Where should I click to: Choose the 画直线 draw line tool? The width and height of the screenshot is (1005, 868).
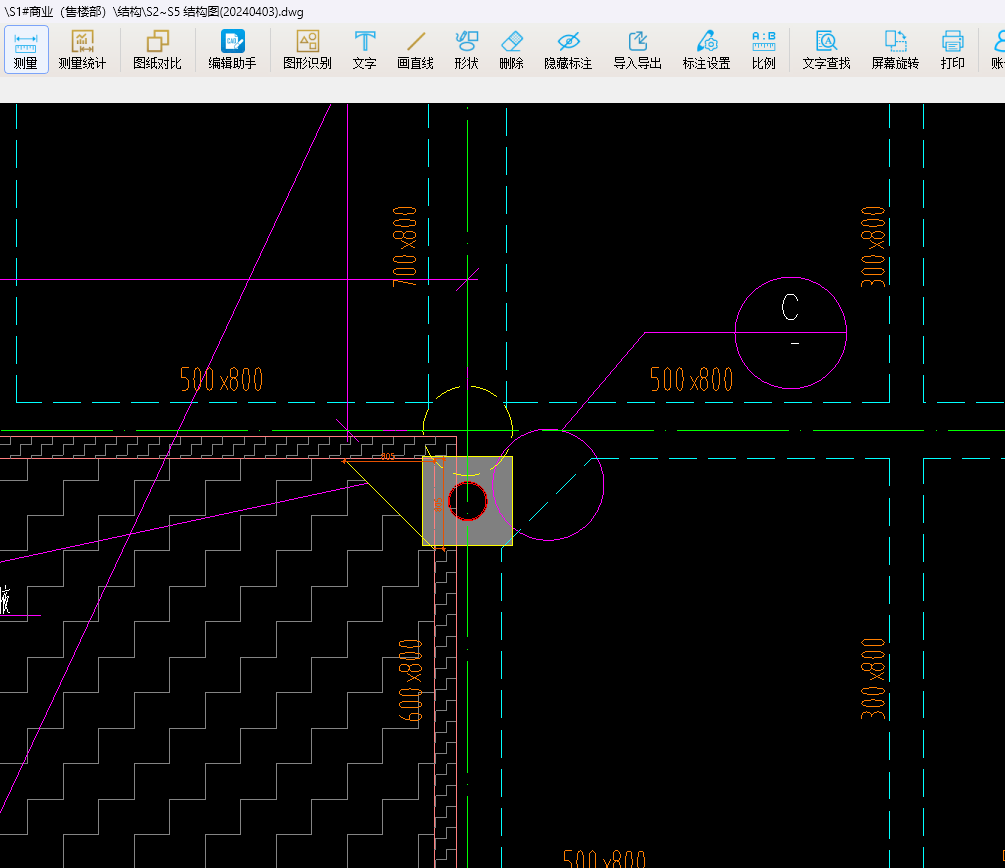pyautogui.click(x=415, y=50)
